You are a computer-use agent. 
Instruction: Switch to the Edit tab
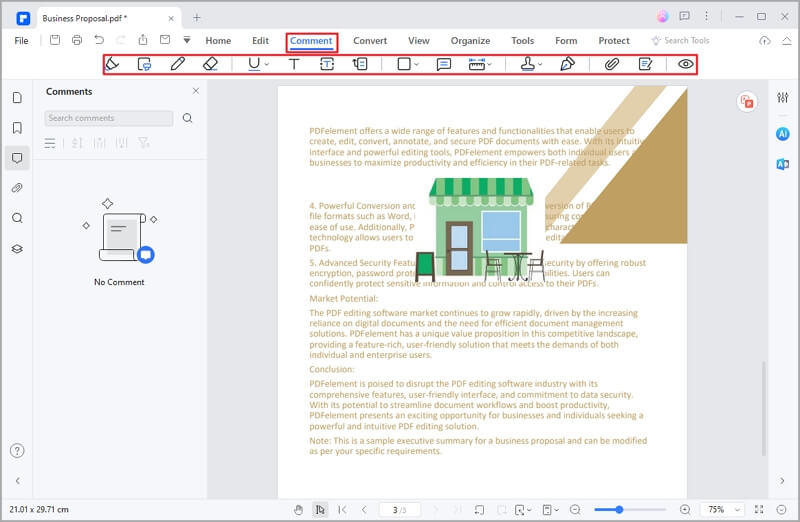[x=260, y=41]
